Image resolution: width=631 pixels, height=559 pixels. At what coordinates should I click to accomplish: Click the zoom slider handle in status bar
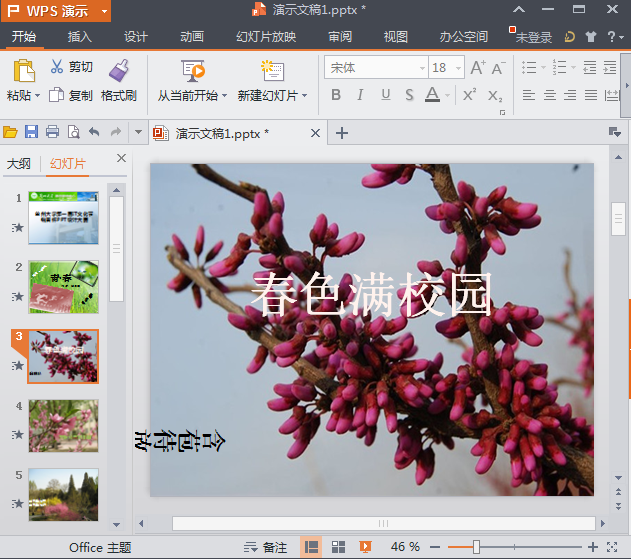(476, 547)
